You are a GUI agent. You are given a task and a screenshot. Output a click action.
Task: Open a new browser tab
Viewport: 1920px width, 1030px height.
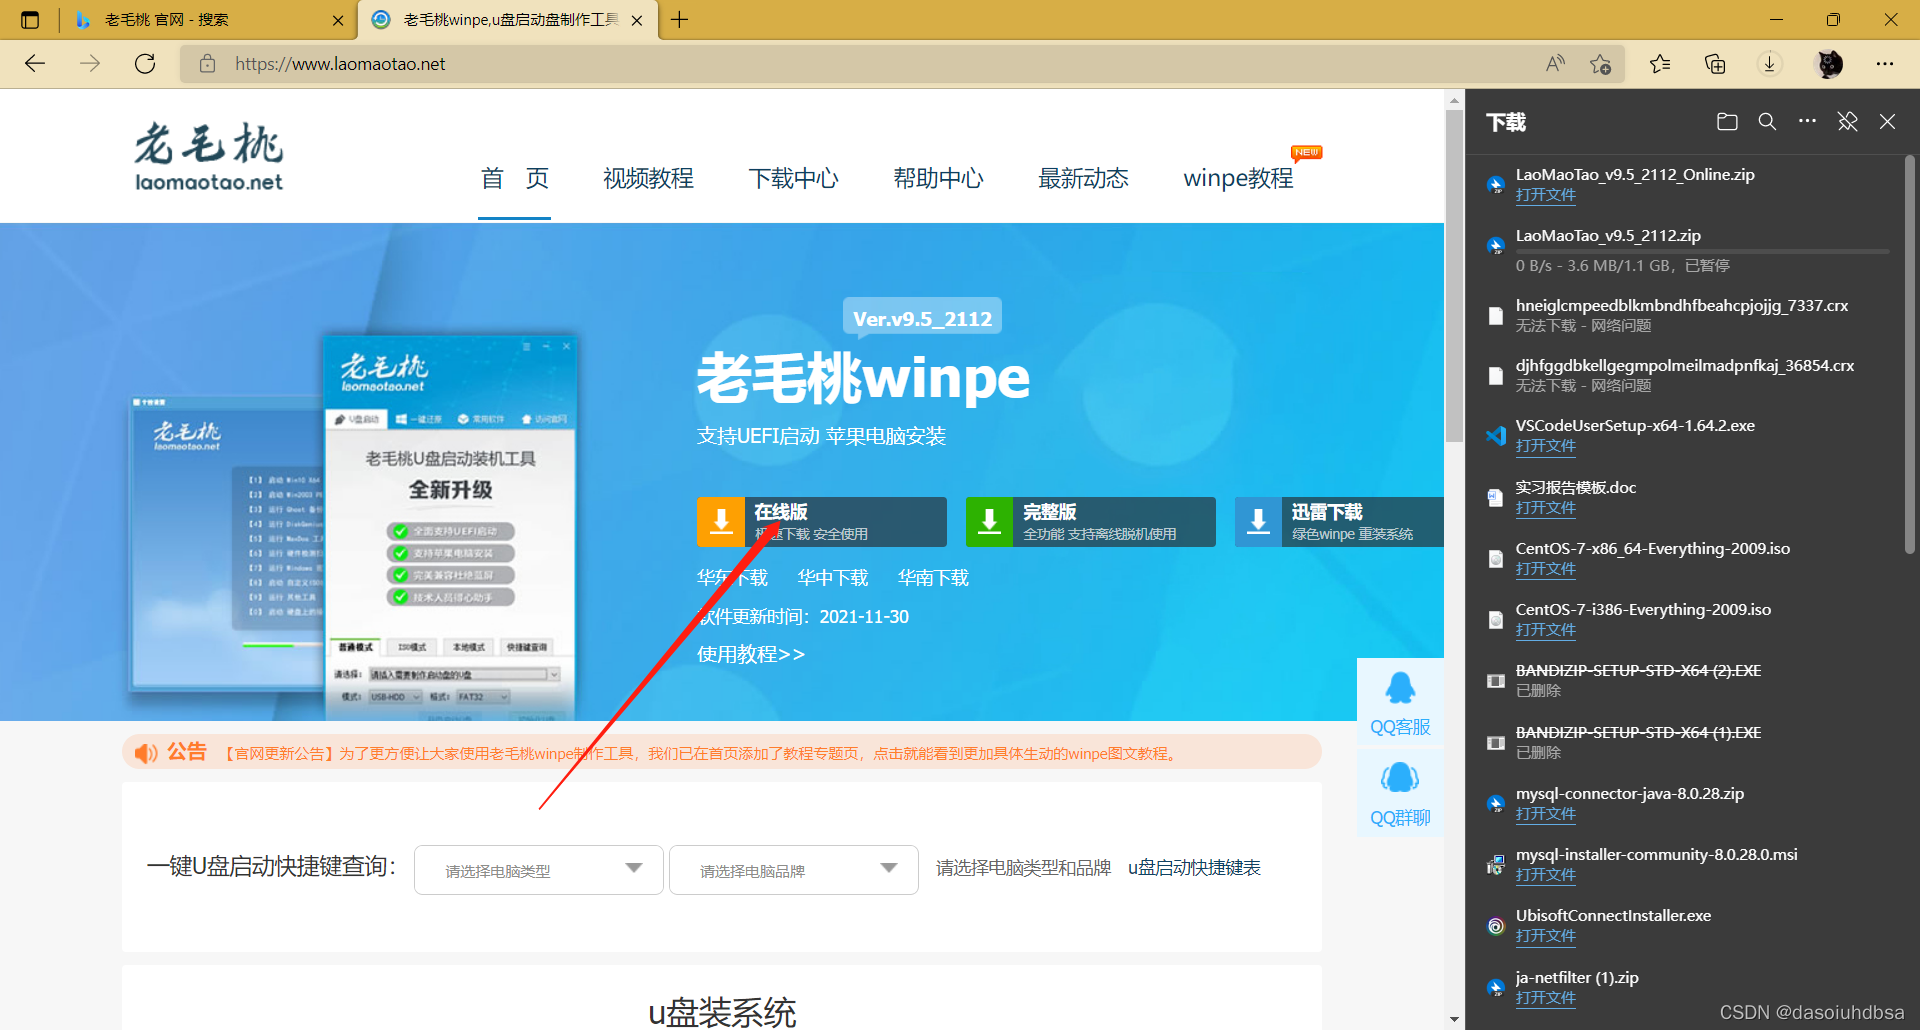[680, 20]
